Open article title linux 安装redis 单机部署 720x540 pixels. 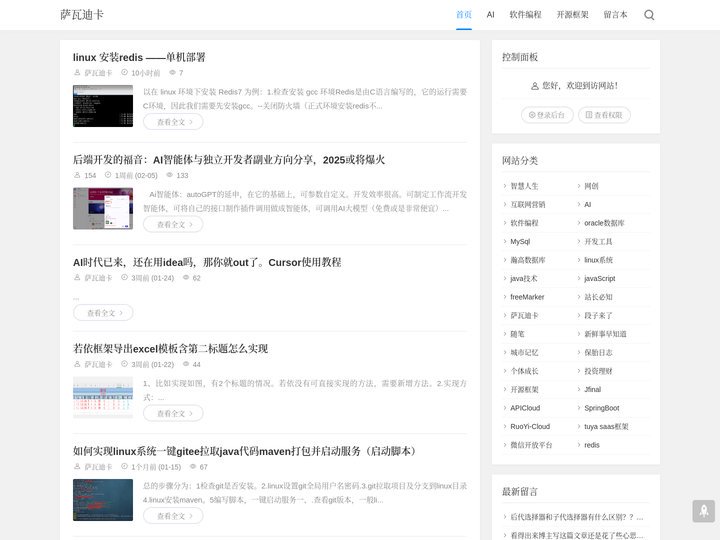[139, 57]
